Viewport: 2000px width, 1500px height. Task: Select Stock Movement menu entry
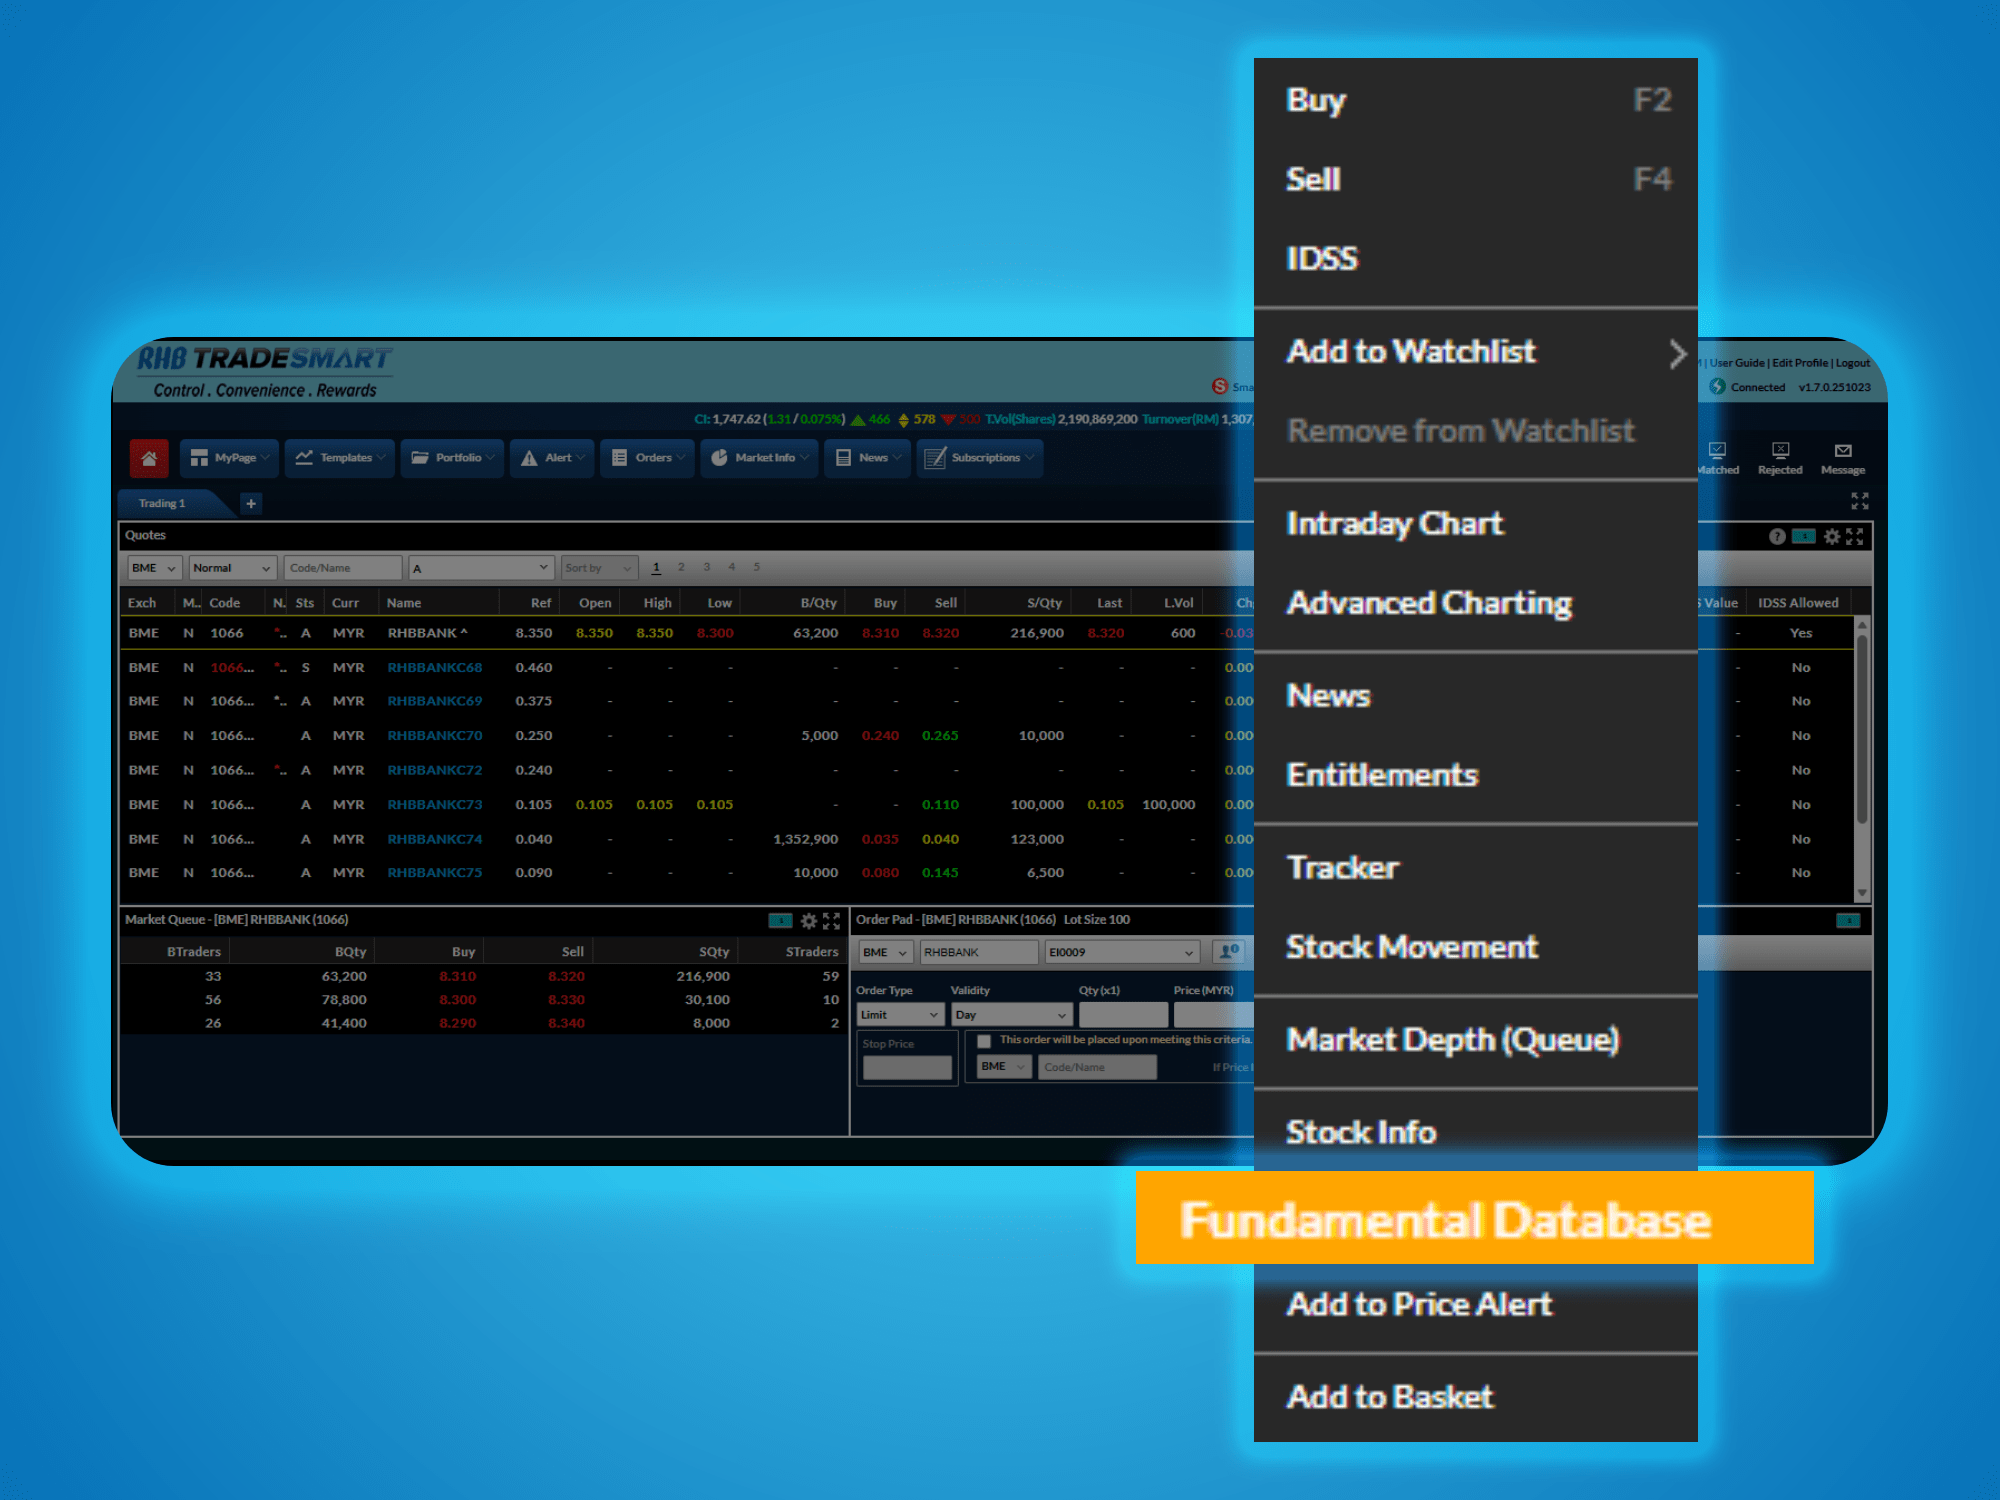pyautogui.click(x=1476, y=947)
